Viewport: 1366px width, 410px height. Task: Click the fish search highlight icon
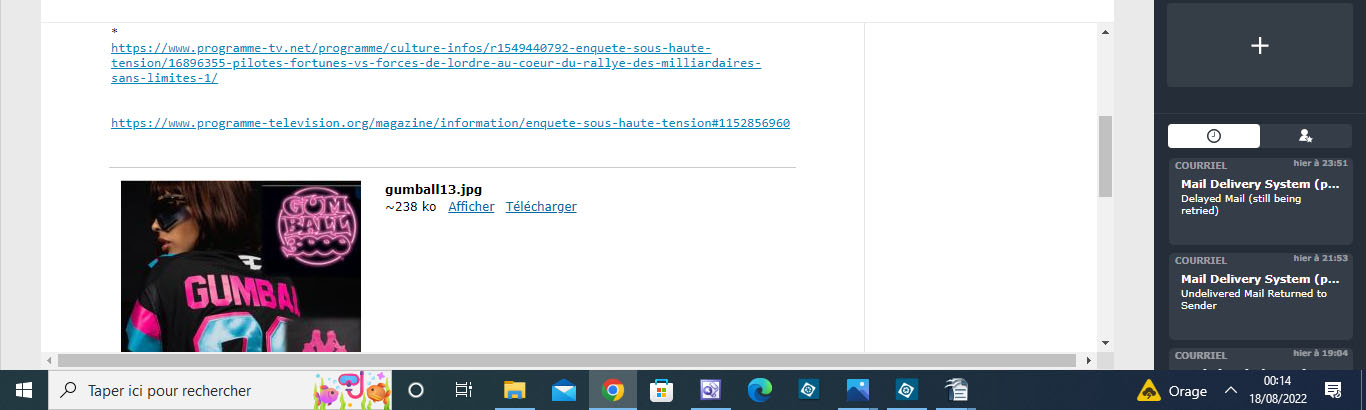352,390
